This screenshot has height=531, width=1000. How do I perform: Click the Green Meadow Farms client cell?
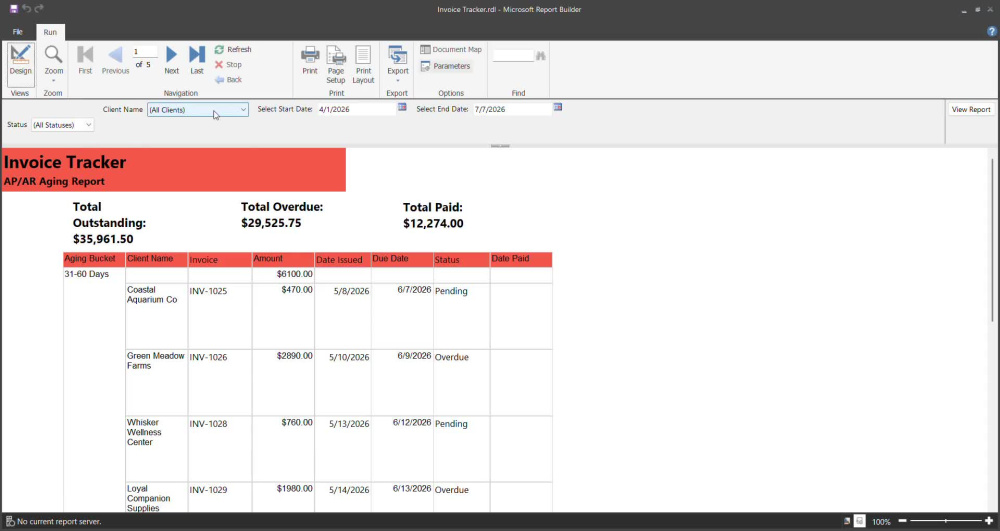(156, 382)
